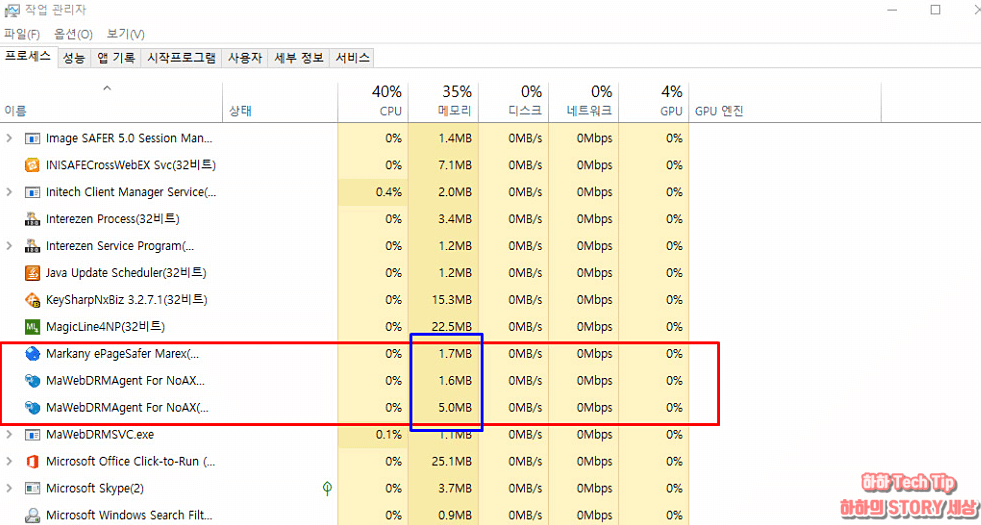981x525 pixels.
Task: Switch to the 세부 정보 tab
Action: 298,58
